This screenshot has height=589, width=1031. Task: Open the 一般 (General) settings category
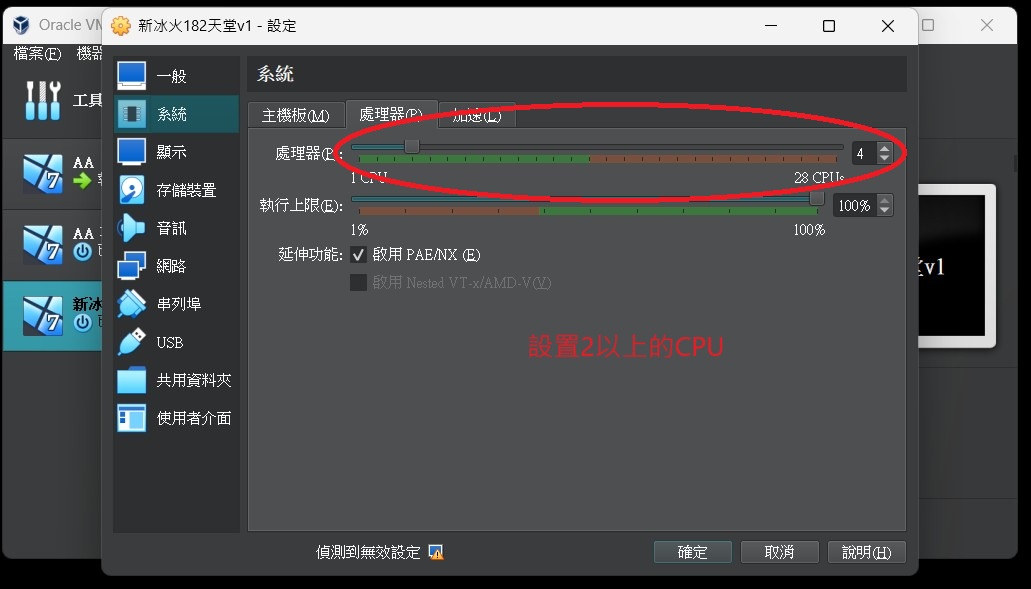click(x=170, y=76)
